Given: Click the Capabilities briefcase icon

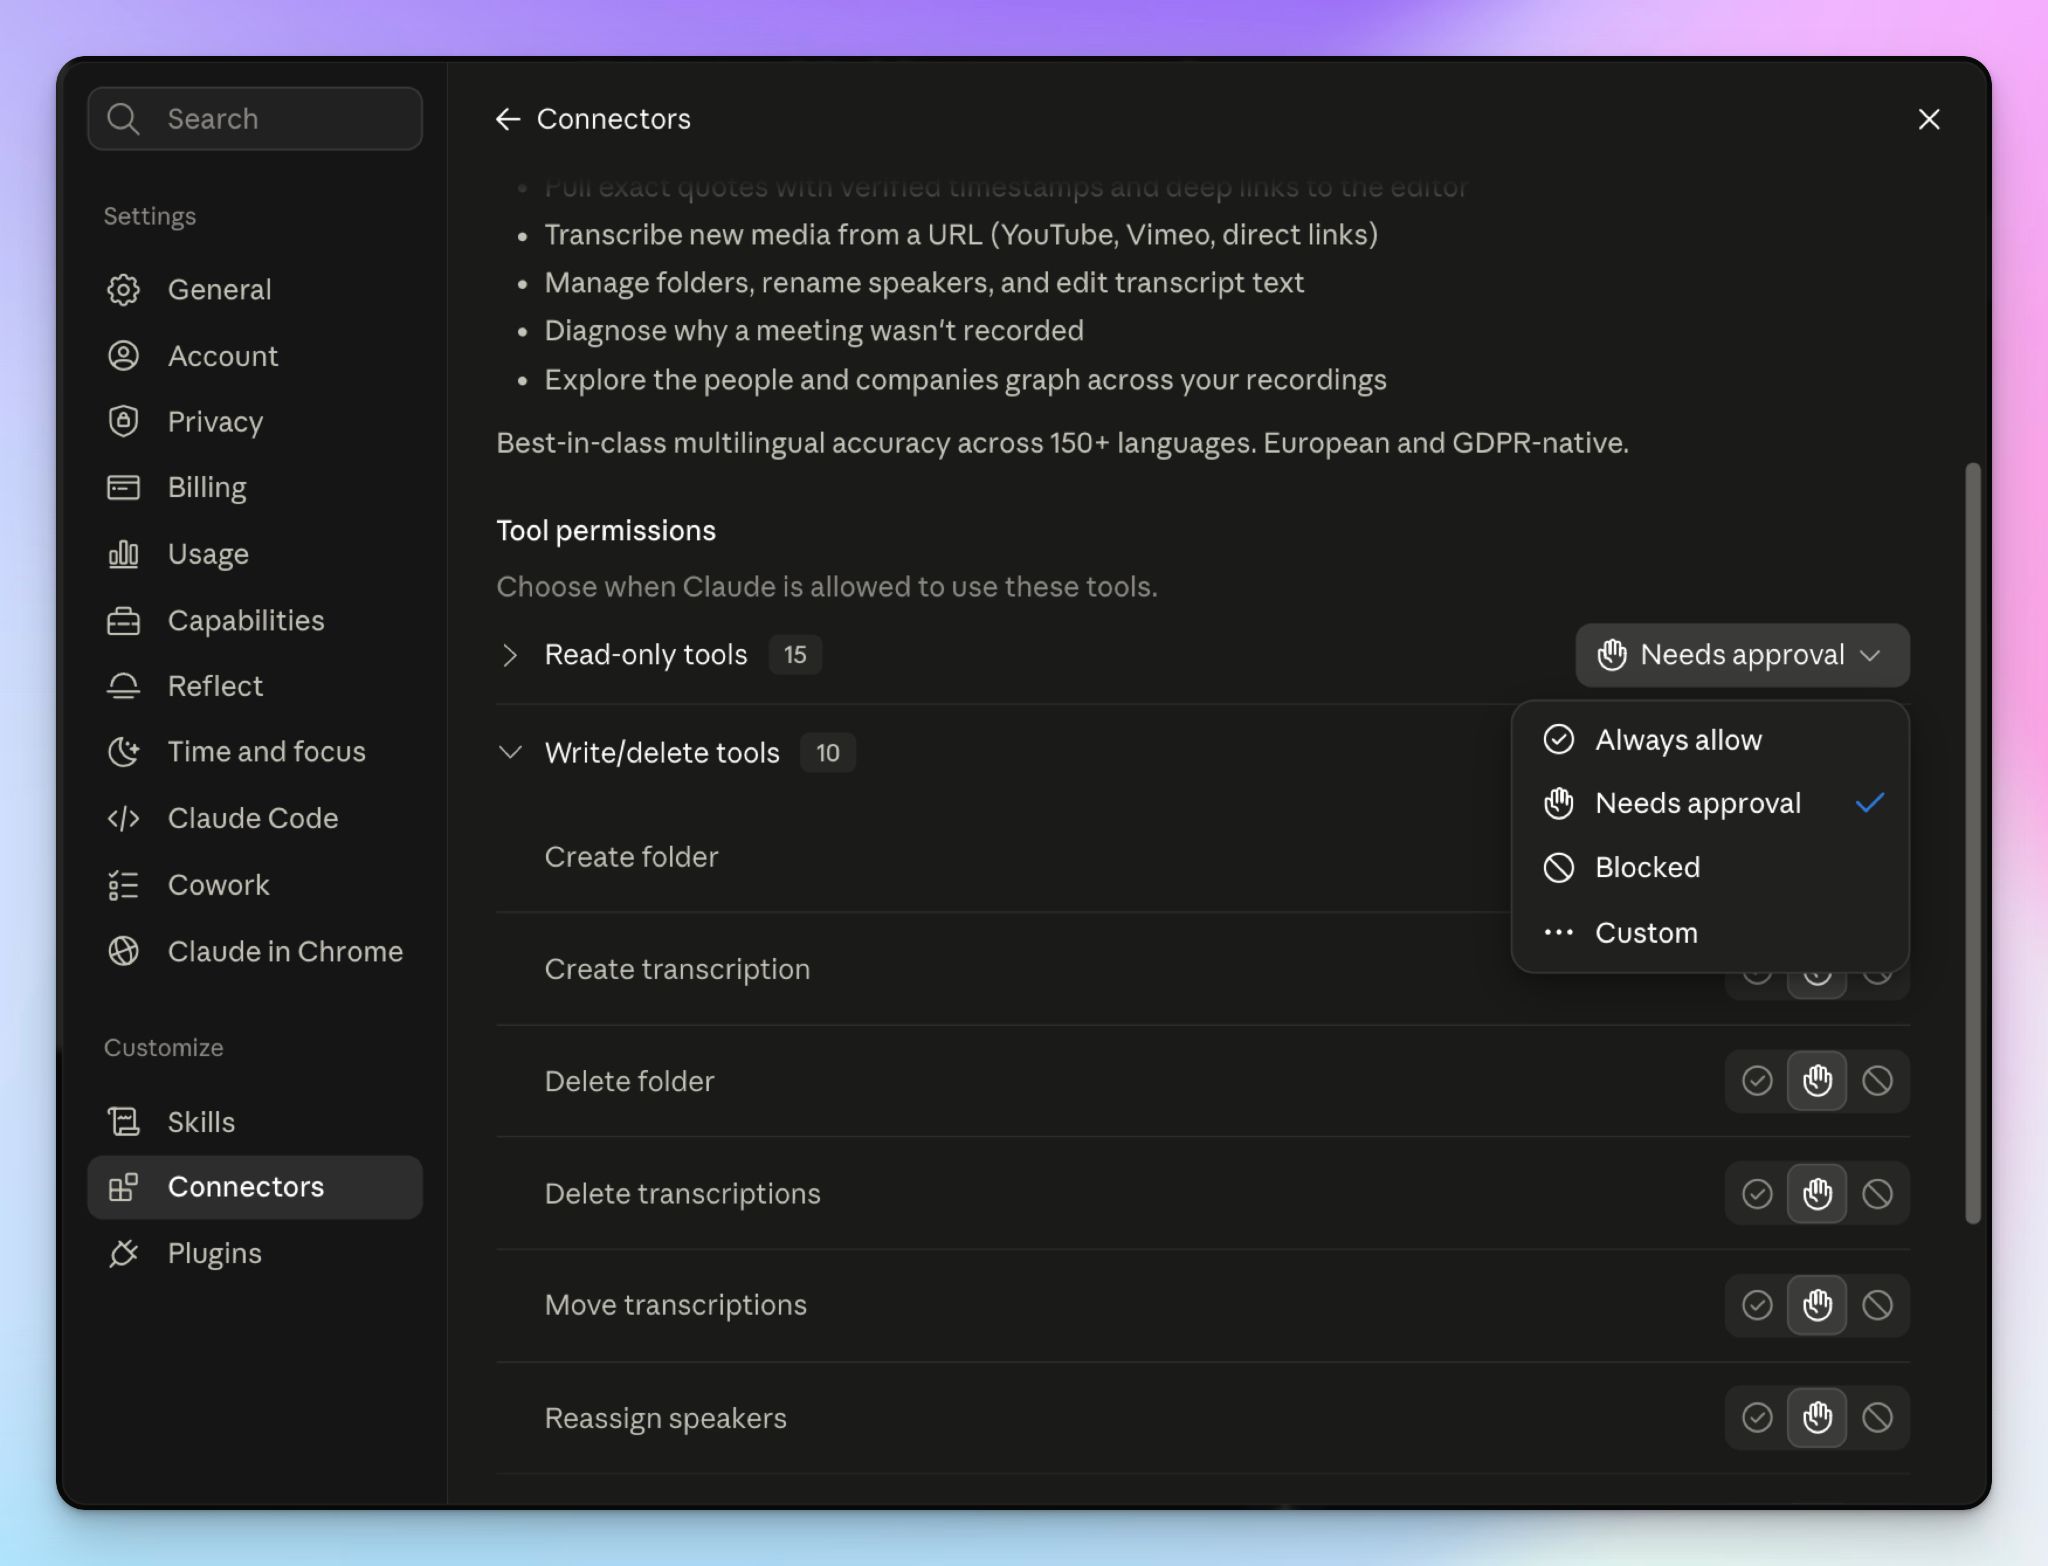Looking at the screenshot, I should click(123, 620).
